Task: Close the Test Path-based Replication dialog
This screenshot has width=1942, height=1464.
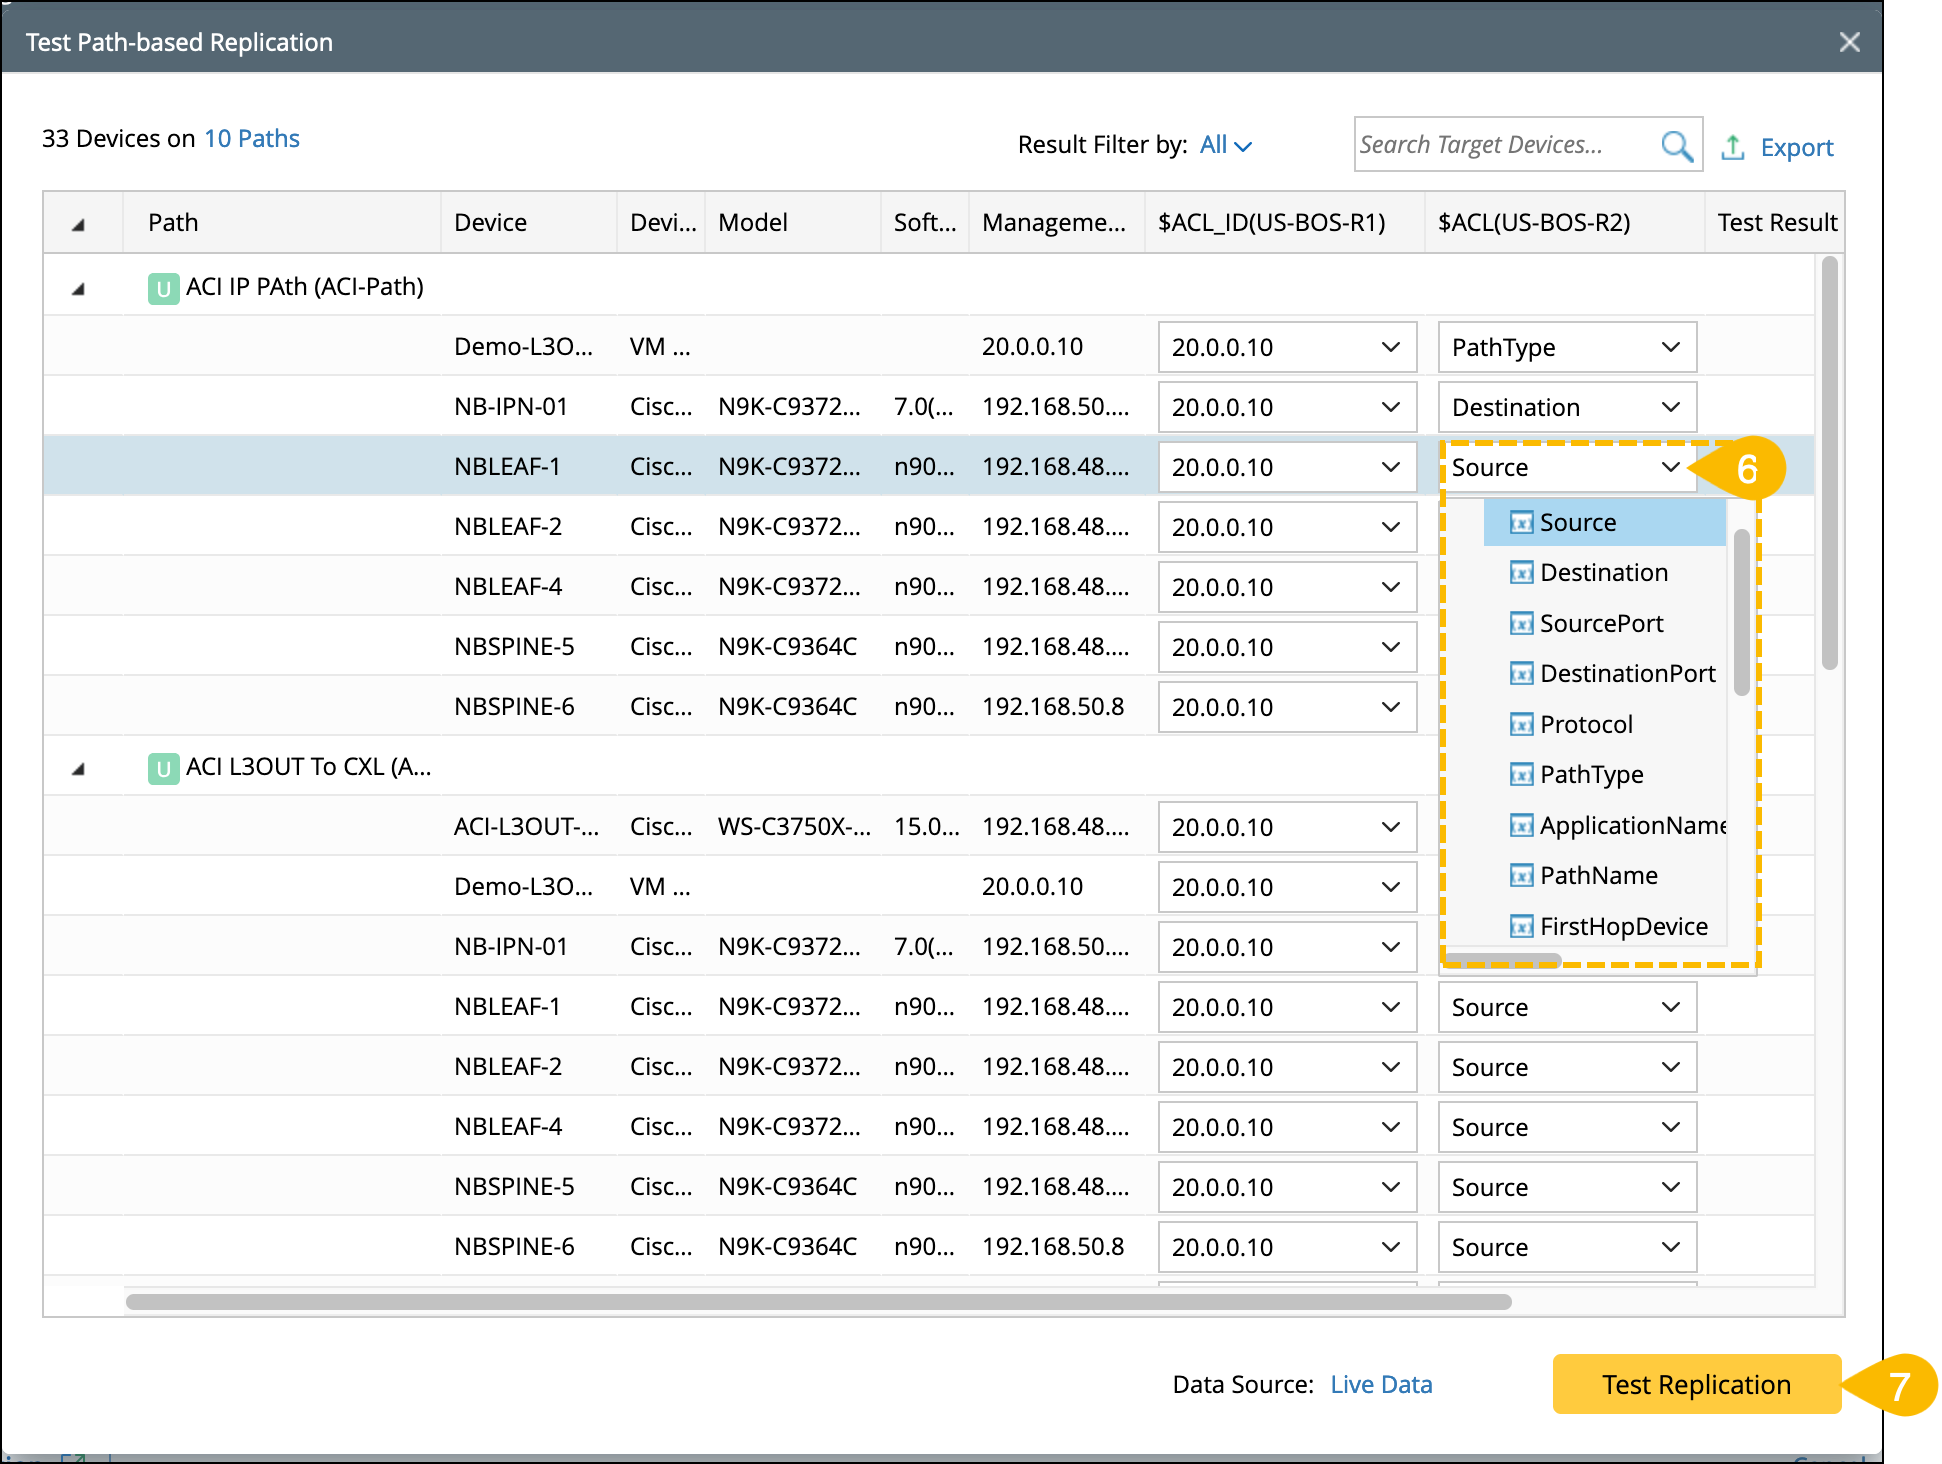Action: (1849, 42)
